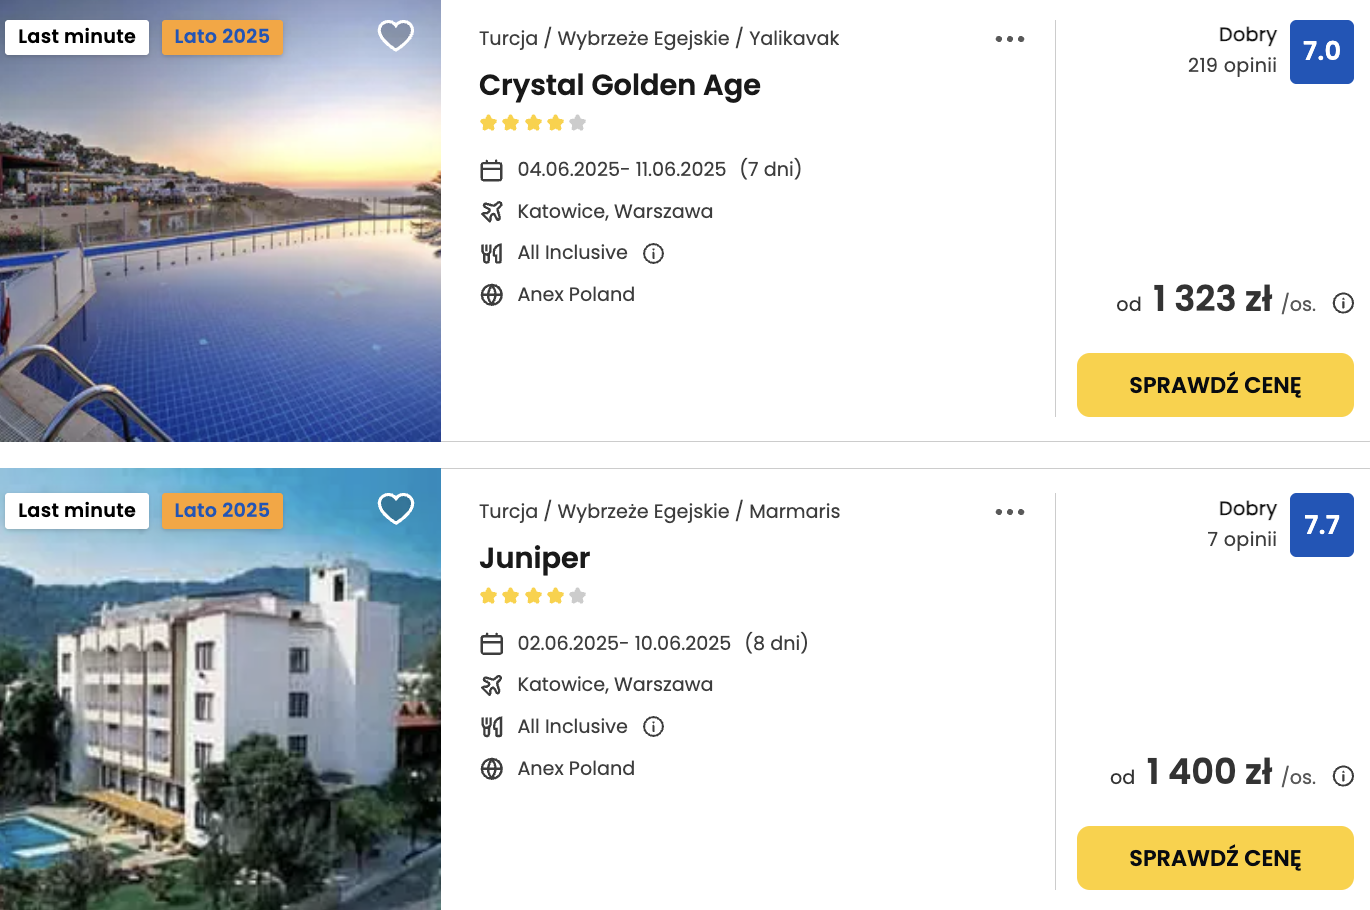Viewport: 1370px width, 910px height.
Task: Click the 7.0 rating badge
Action: click(1321, 51)
